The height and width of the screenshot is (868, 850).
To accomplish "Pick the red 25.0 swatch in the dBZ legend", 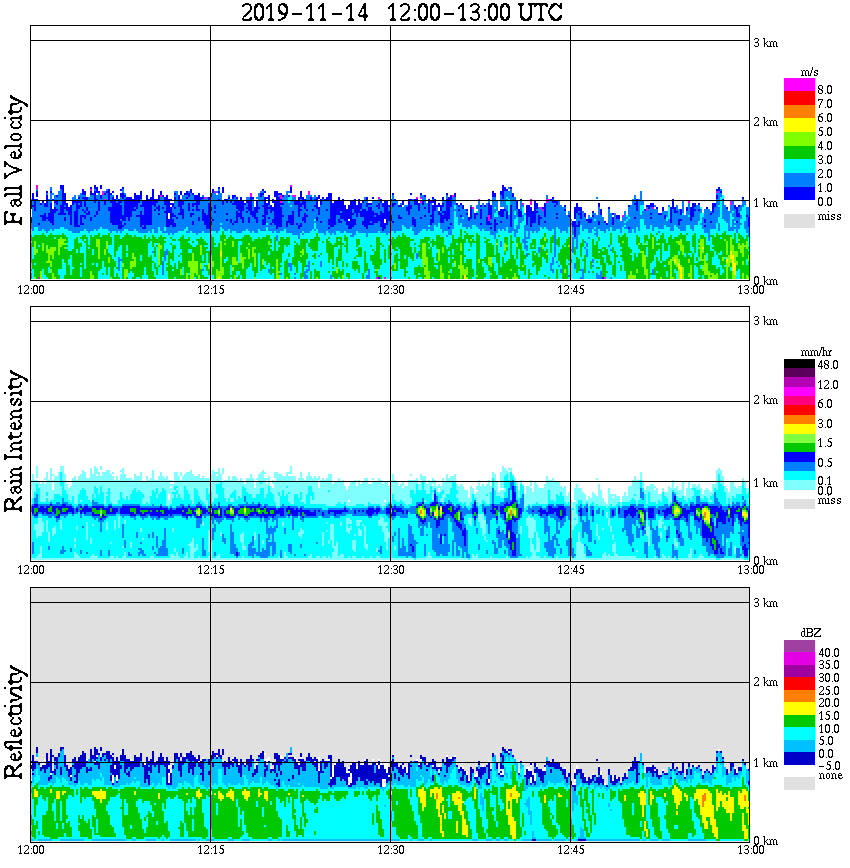I will coord(799,683).
